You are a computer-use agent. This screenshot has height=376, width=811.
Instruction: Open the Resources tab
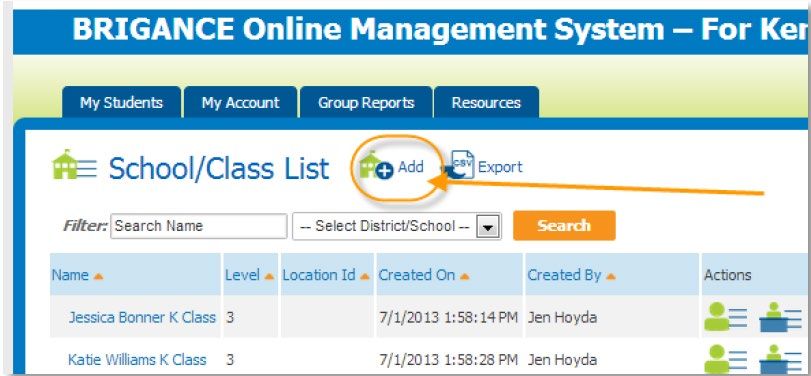pos(486,102)
